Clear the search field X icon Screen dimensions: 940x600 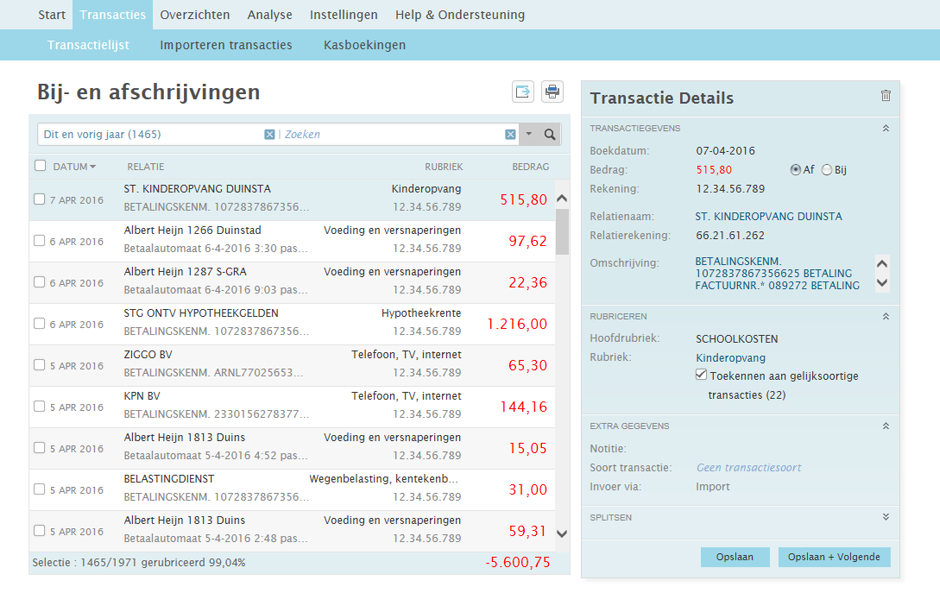coord(510,135)
